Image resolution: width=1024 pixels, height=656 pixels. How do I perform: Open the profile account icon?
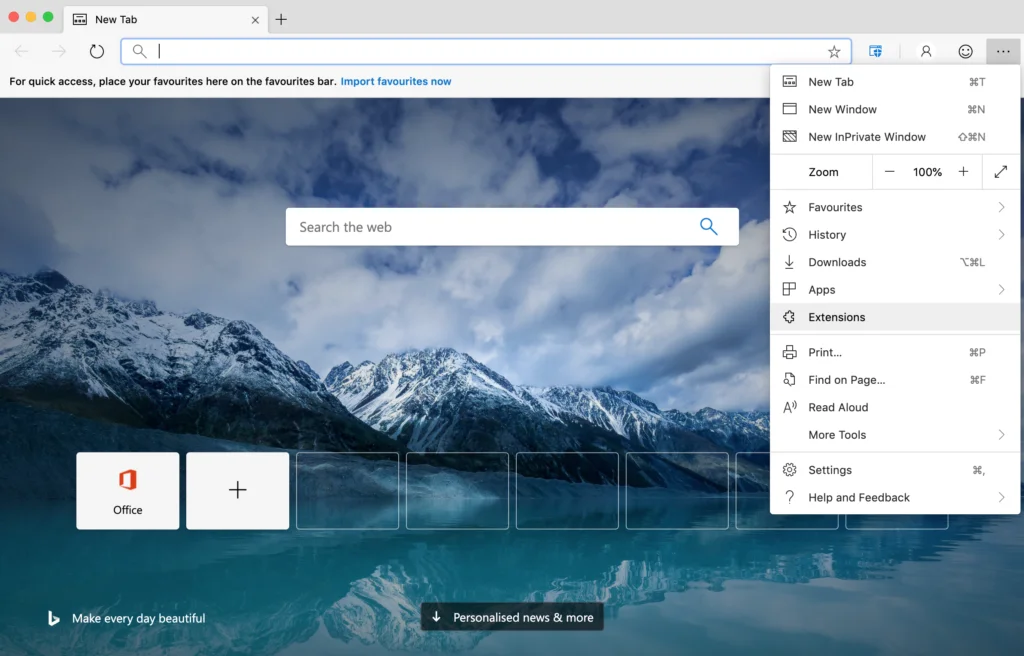tap(926, 51)
